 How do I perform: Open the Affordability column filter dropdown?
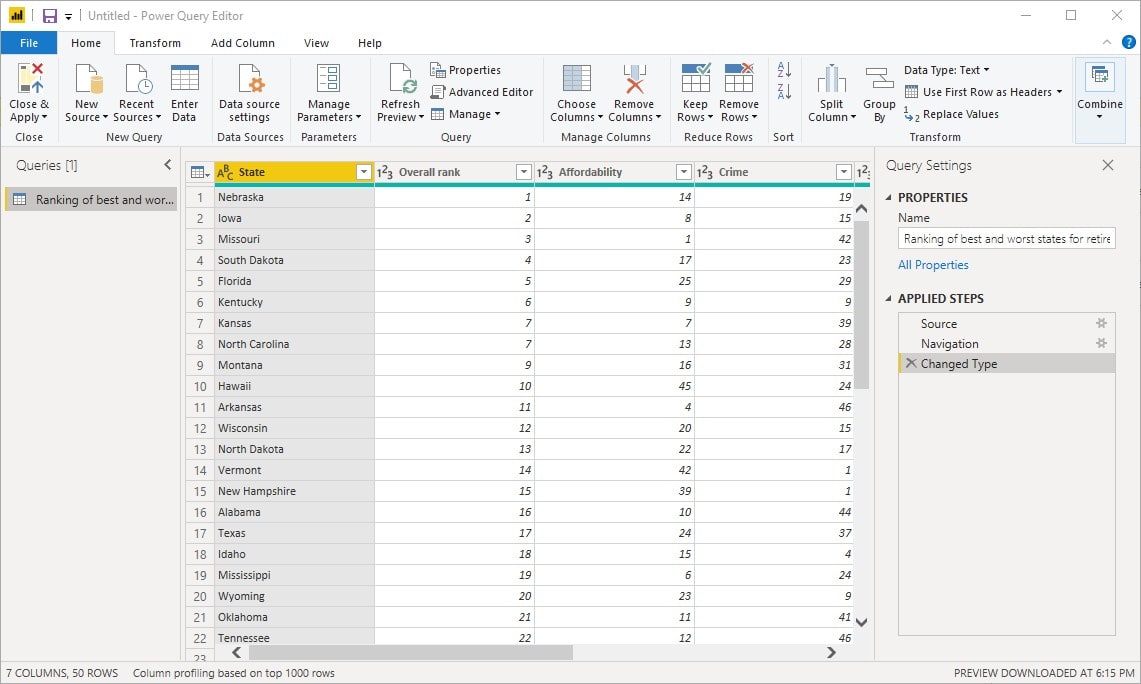click(683, 172)
